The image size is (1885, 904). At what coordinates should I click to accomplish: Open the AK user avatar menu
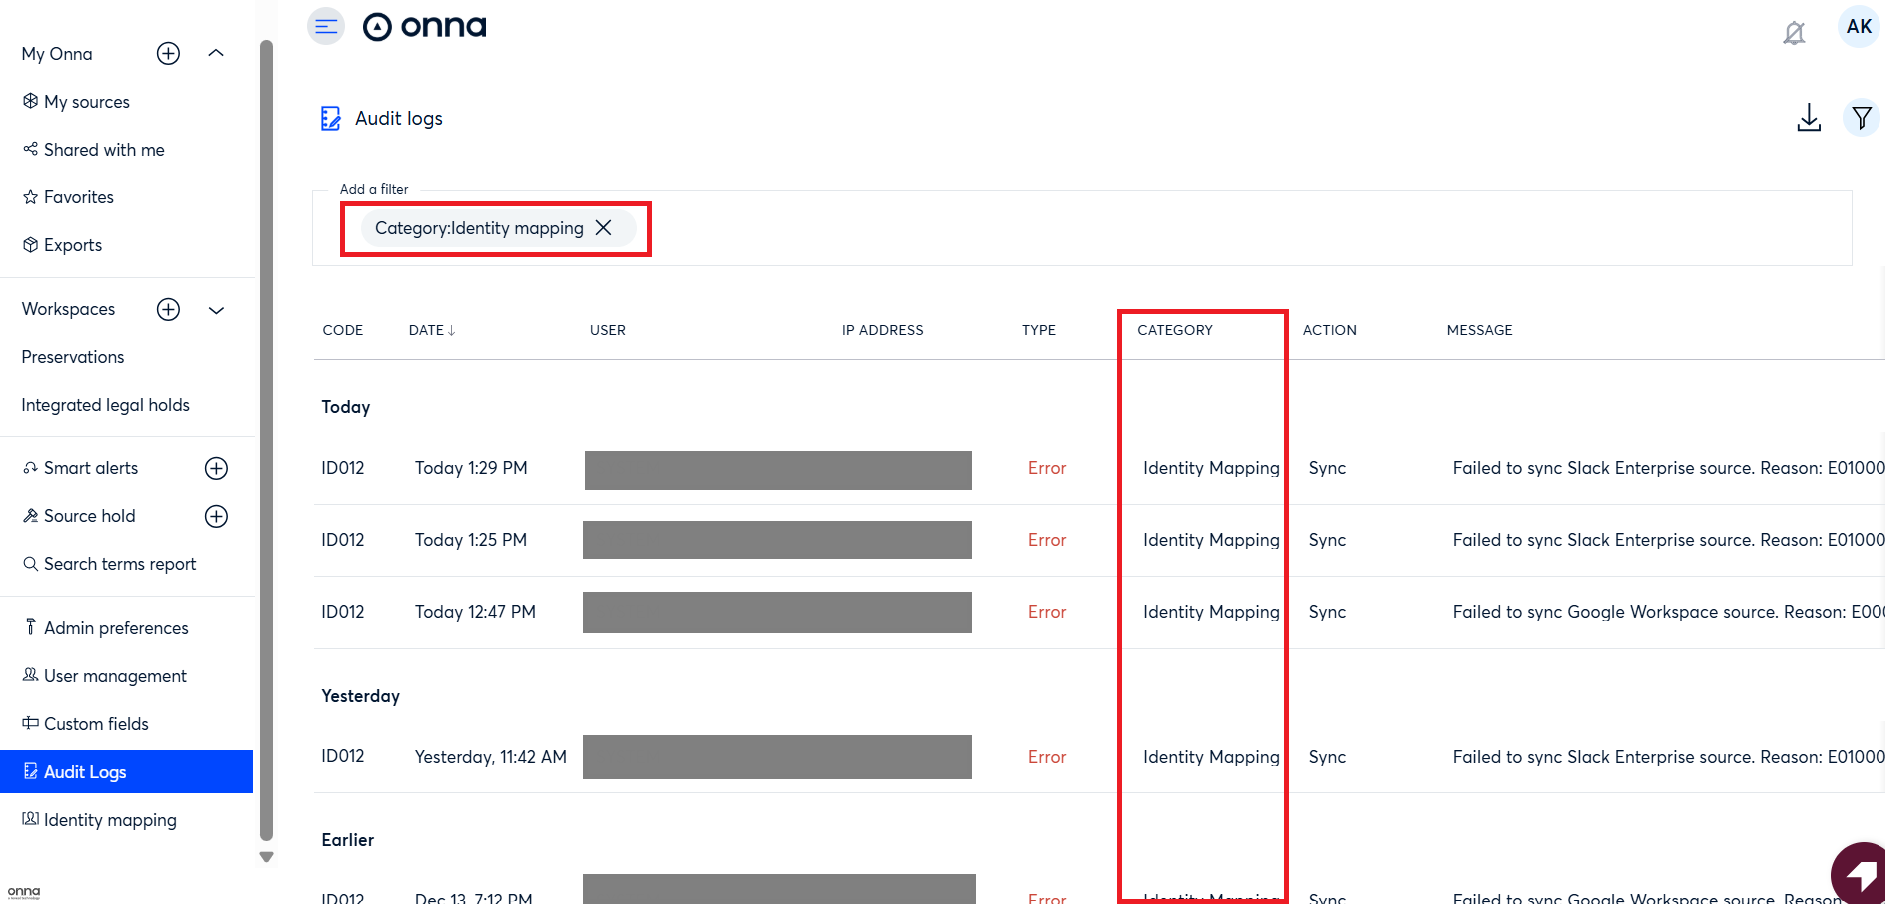point(1858,27)
